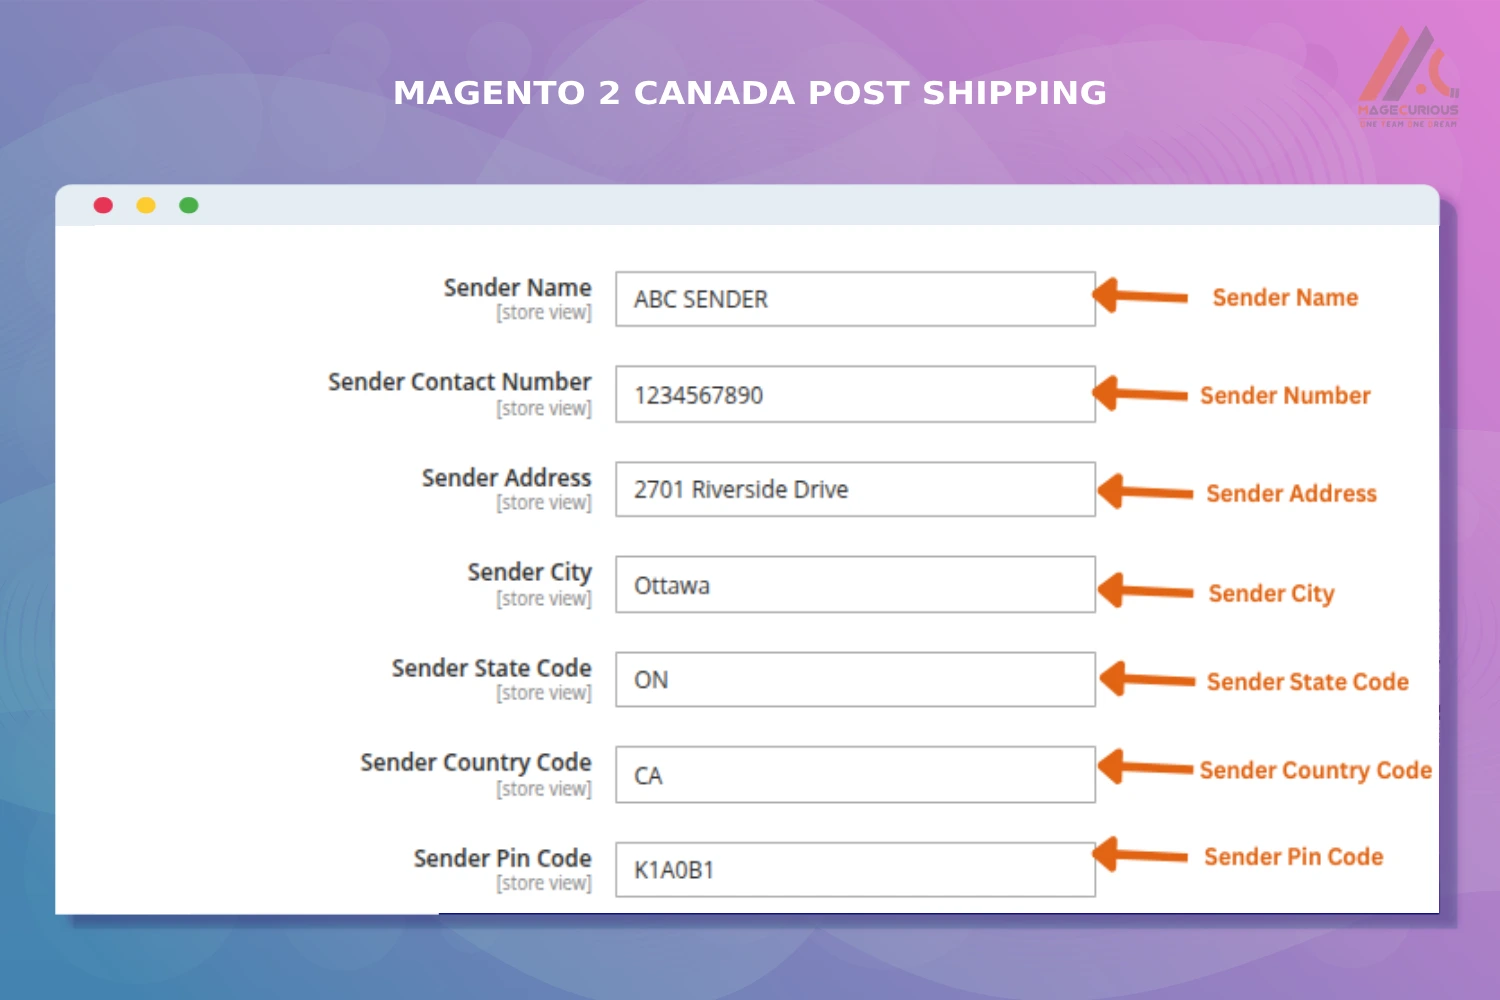Click the red window close dot
The width and height of the screenshot is (1500, 1000).
[x=103, y=205]
